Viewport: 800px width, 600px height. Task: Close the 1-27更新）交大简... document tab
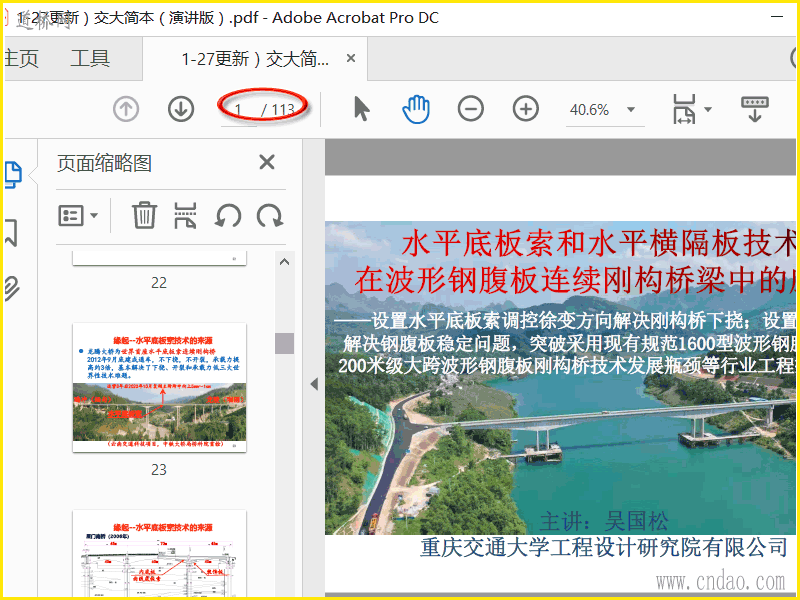(351, 58)
